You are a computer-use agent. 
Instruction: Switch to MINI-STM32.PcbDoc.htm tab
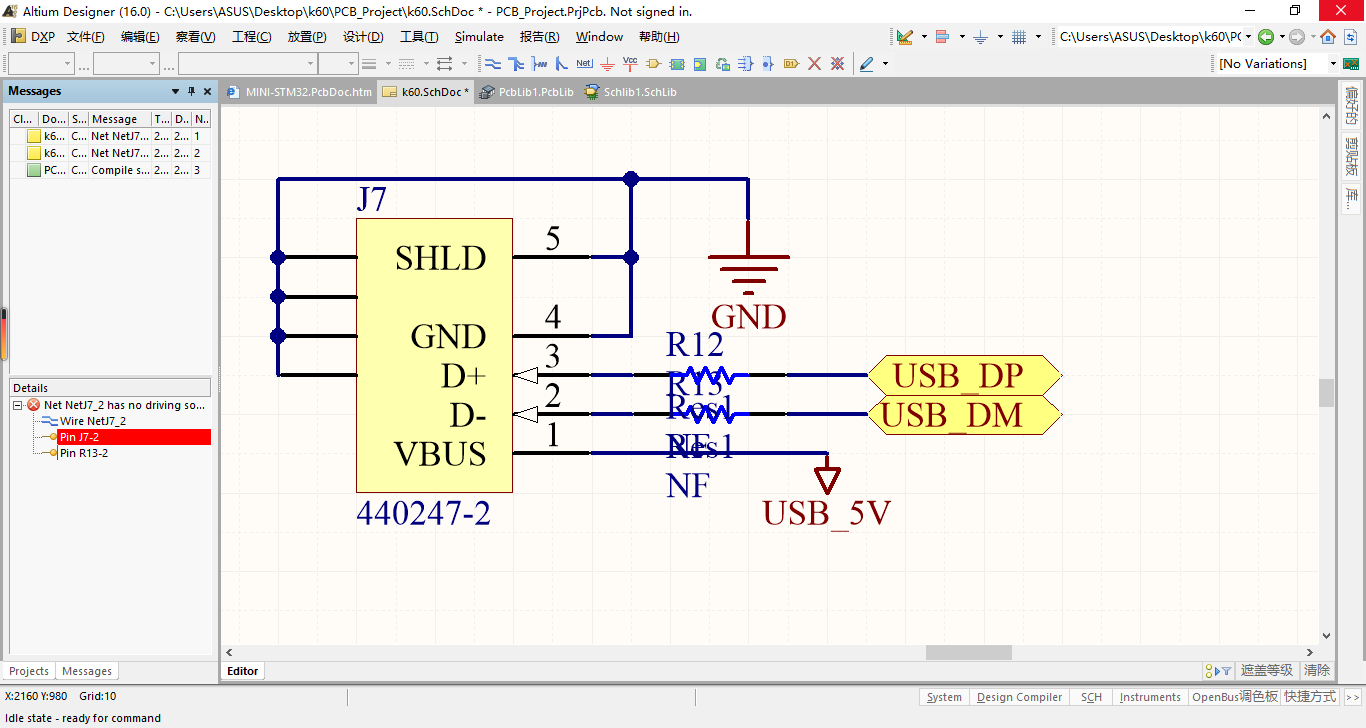[300, 92]
